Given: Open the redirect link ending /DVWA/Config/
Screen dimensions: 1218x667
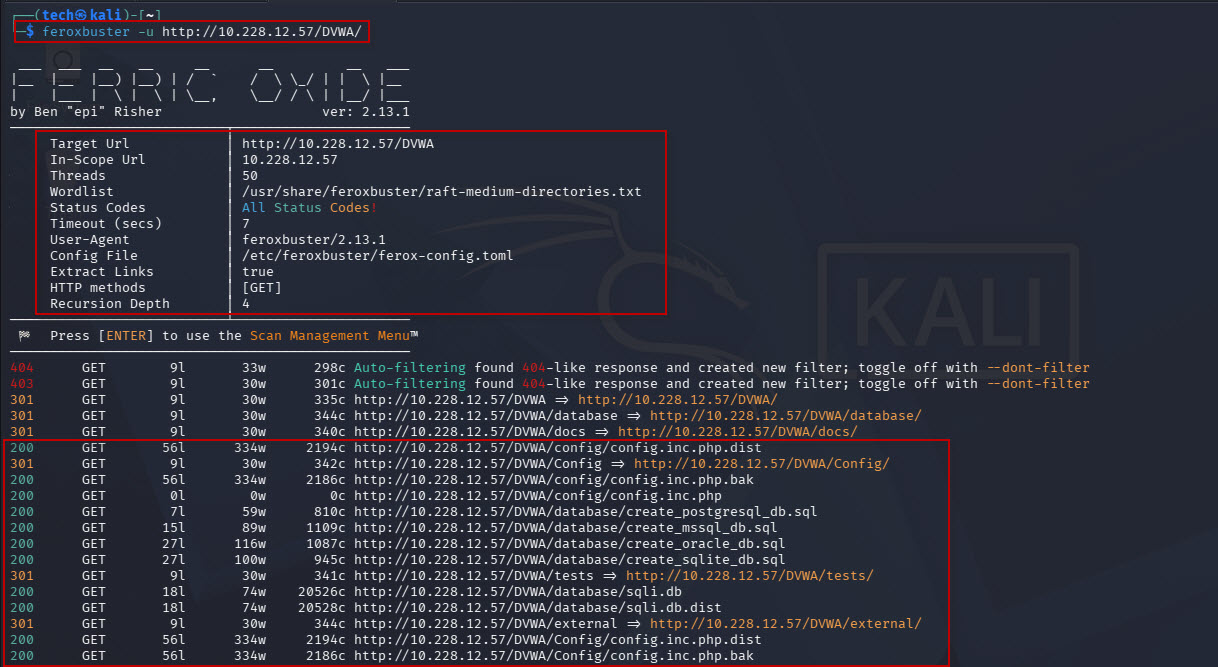Looking at the screenshot, I should coord(762,464).
